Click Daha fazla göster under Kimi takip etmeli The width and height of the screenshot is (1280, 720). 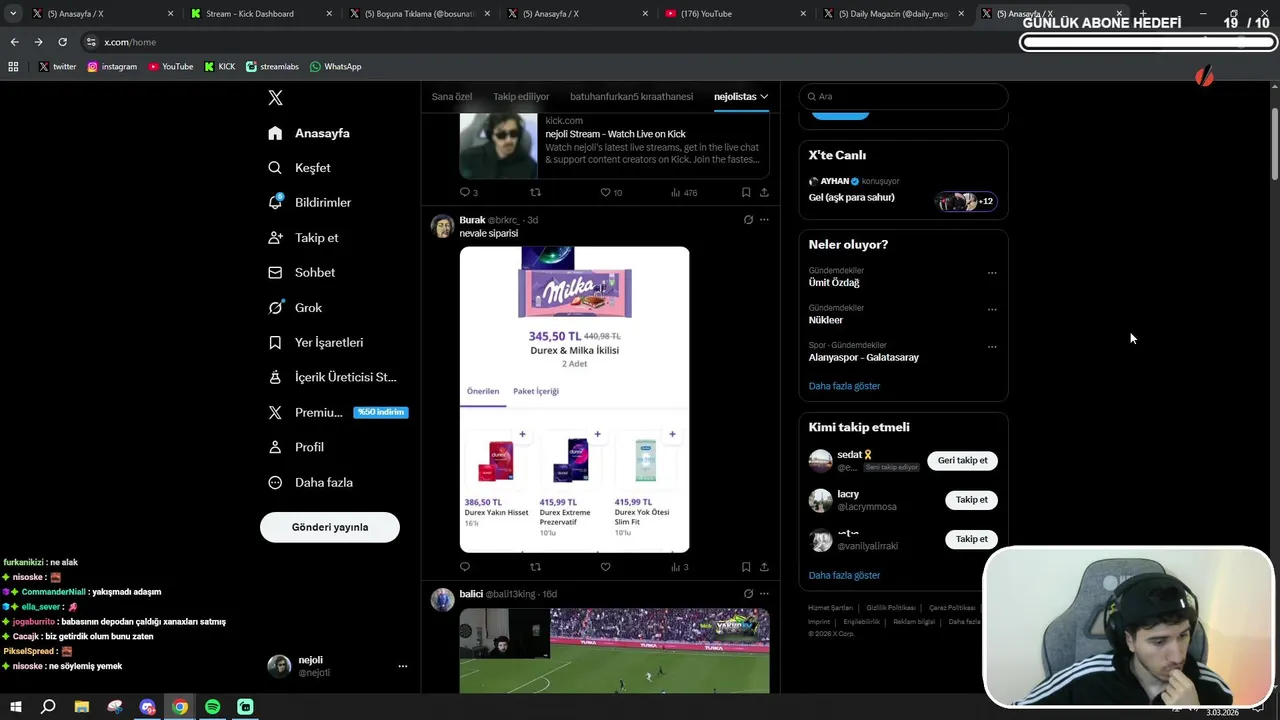(844, 575)
